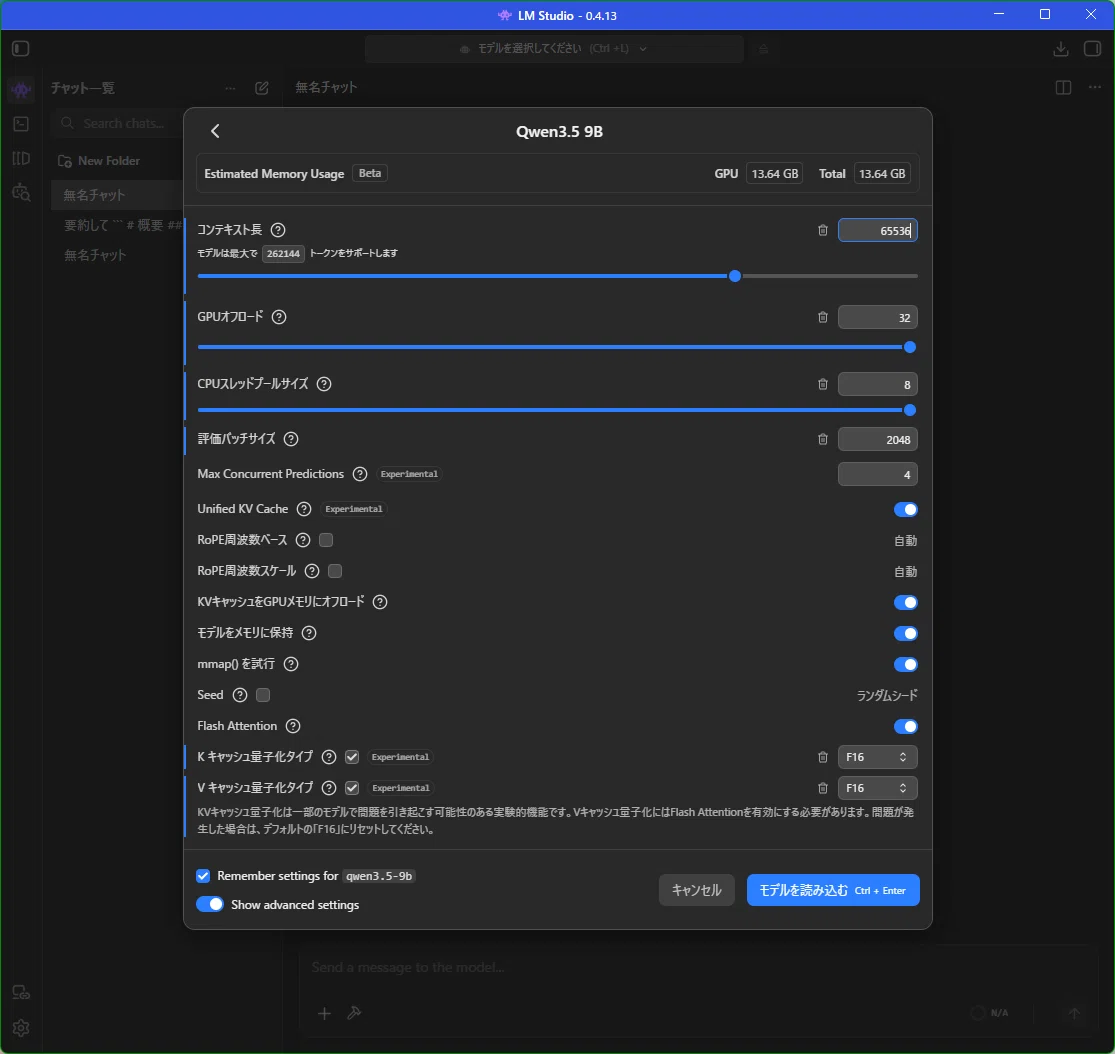Open help for RoPE周波数スケール
1115x1054 pixels.
(x=311, y=571)
